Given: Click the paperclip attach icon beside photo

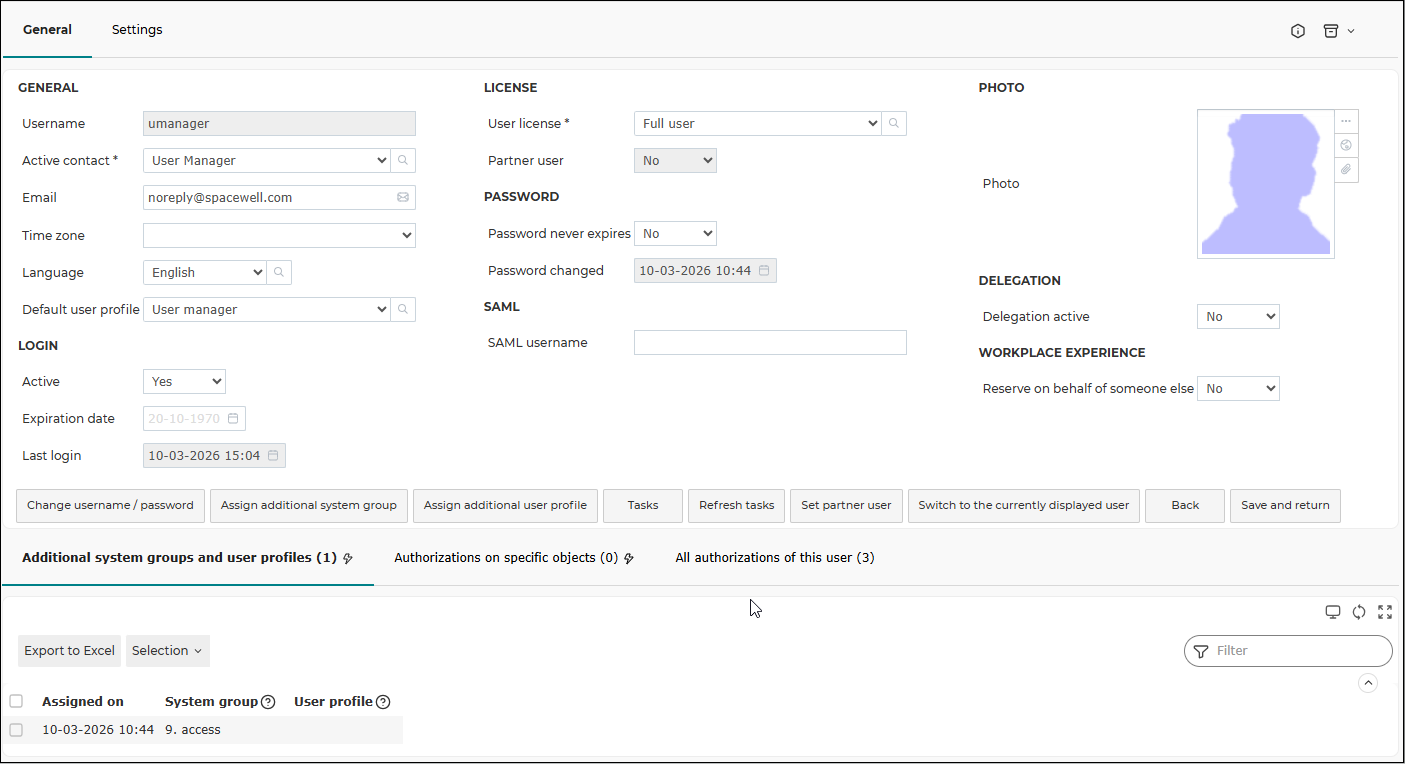Looking at the screenshot, I should 1346,170.
